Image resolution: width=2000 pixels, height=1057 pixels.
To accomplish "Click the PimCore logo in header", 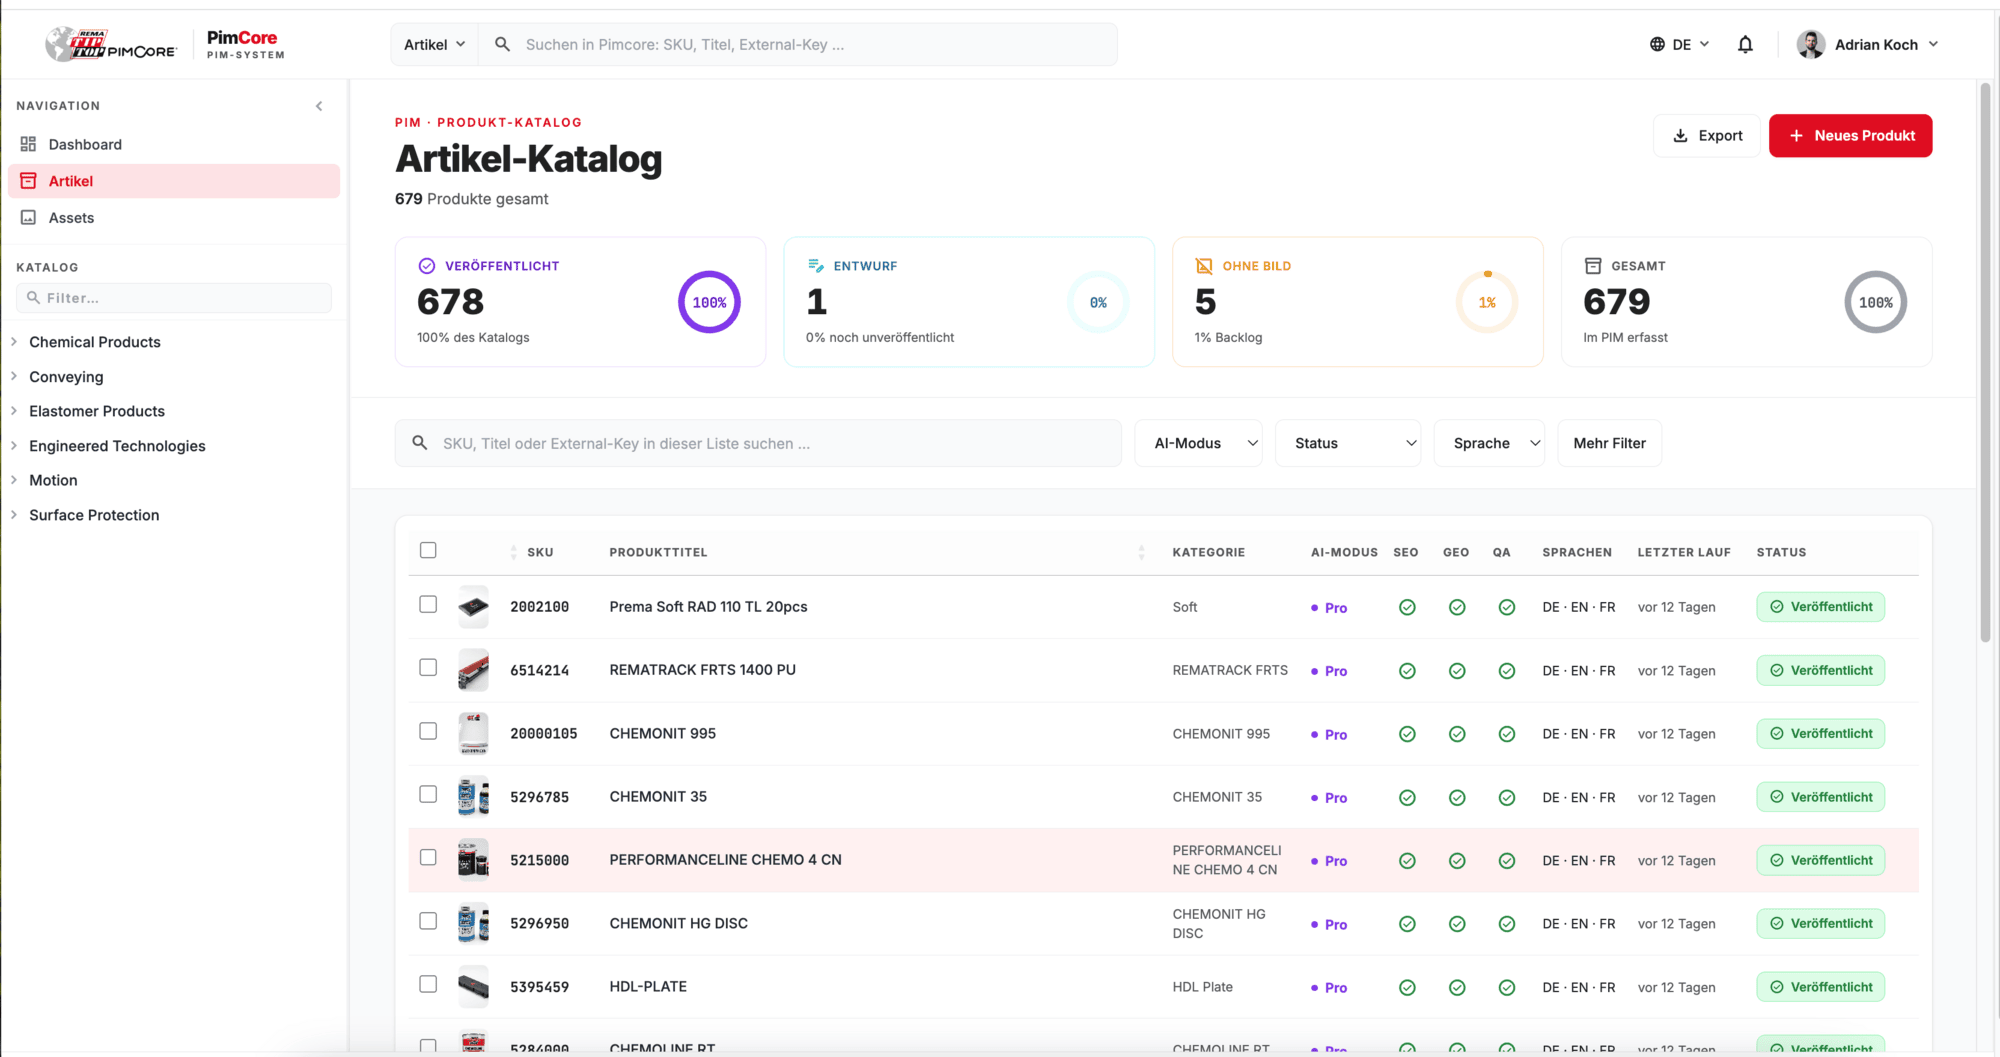I will point(111,44).
